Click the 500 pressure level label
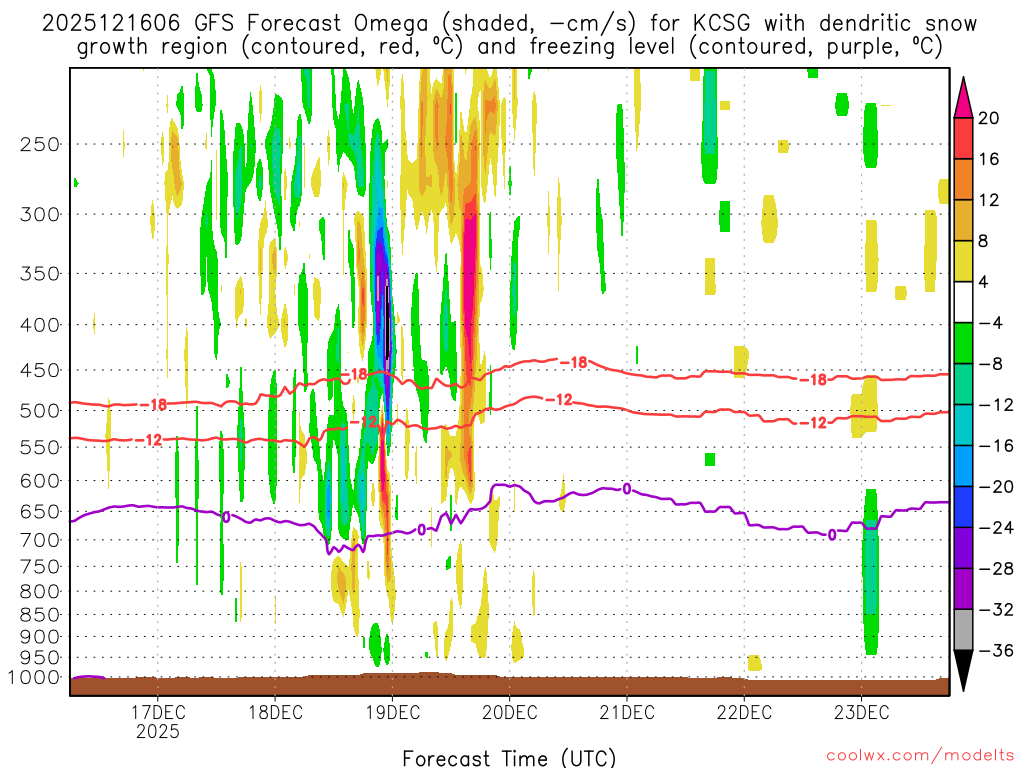The width and height of the screenshot is (1024, 768). tap(40, 411)
